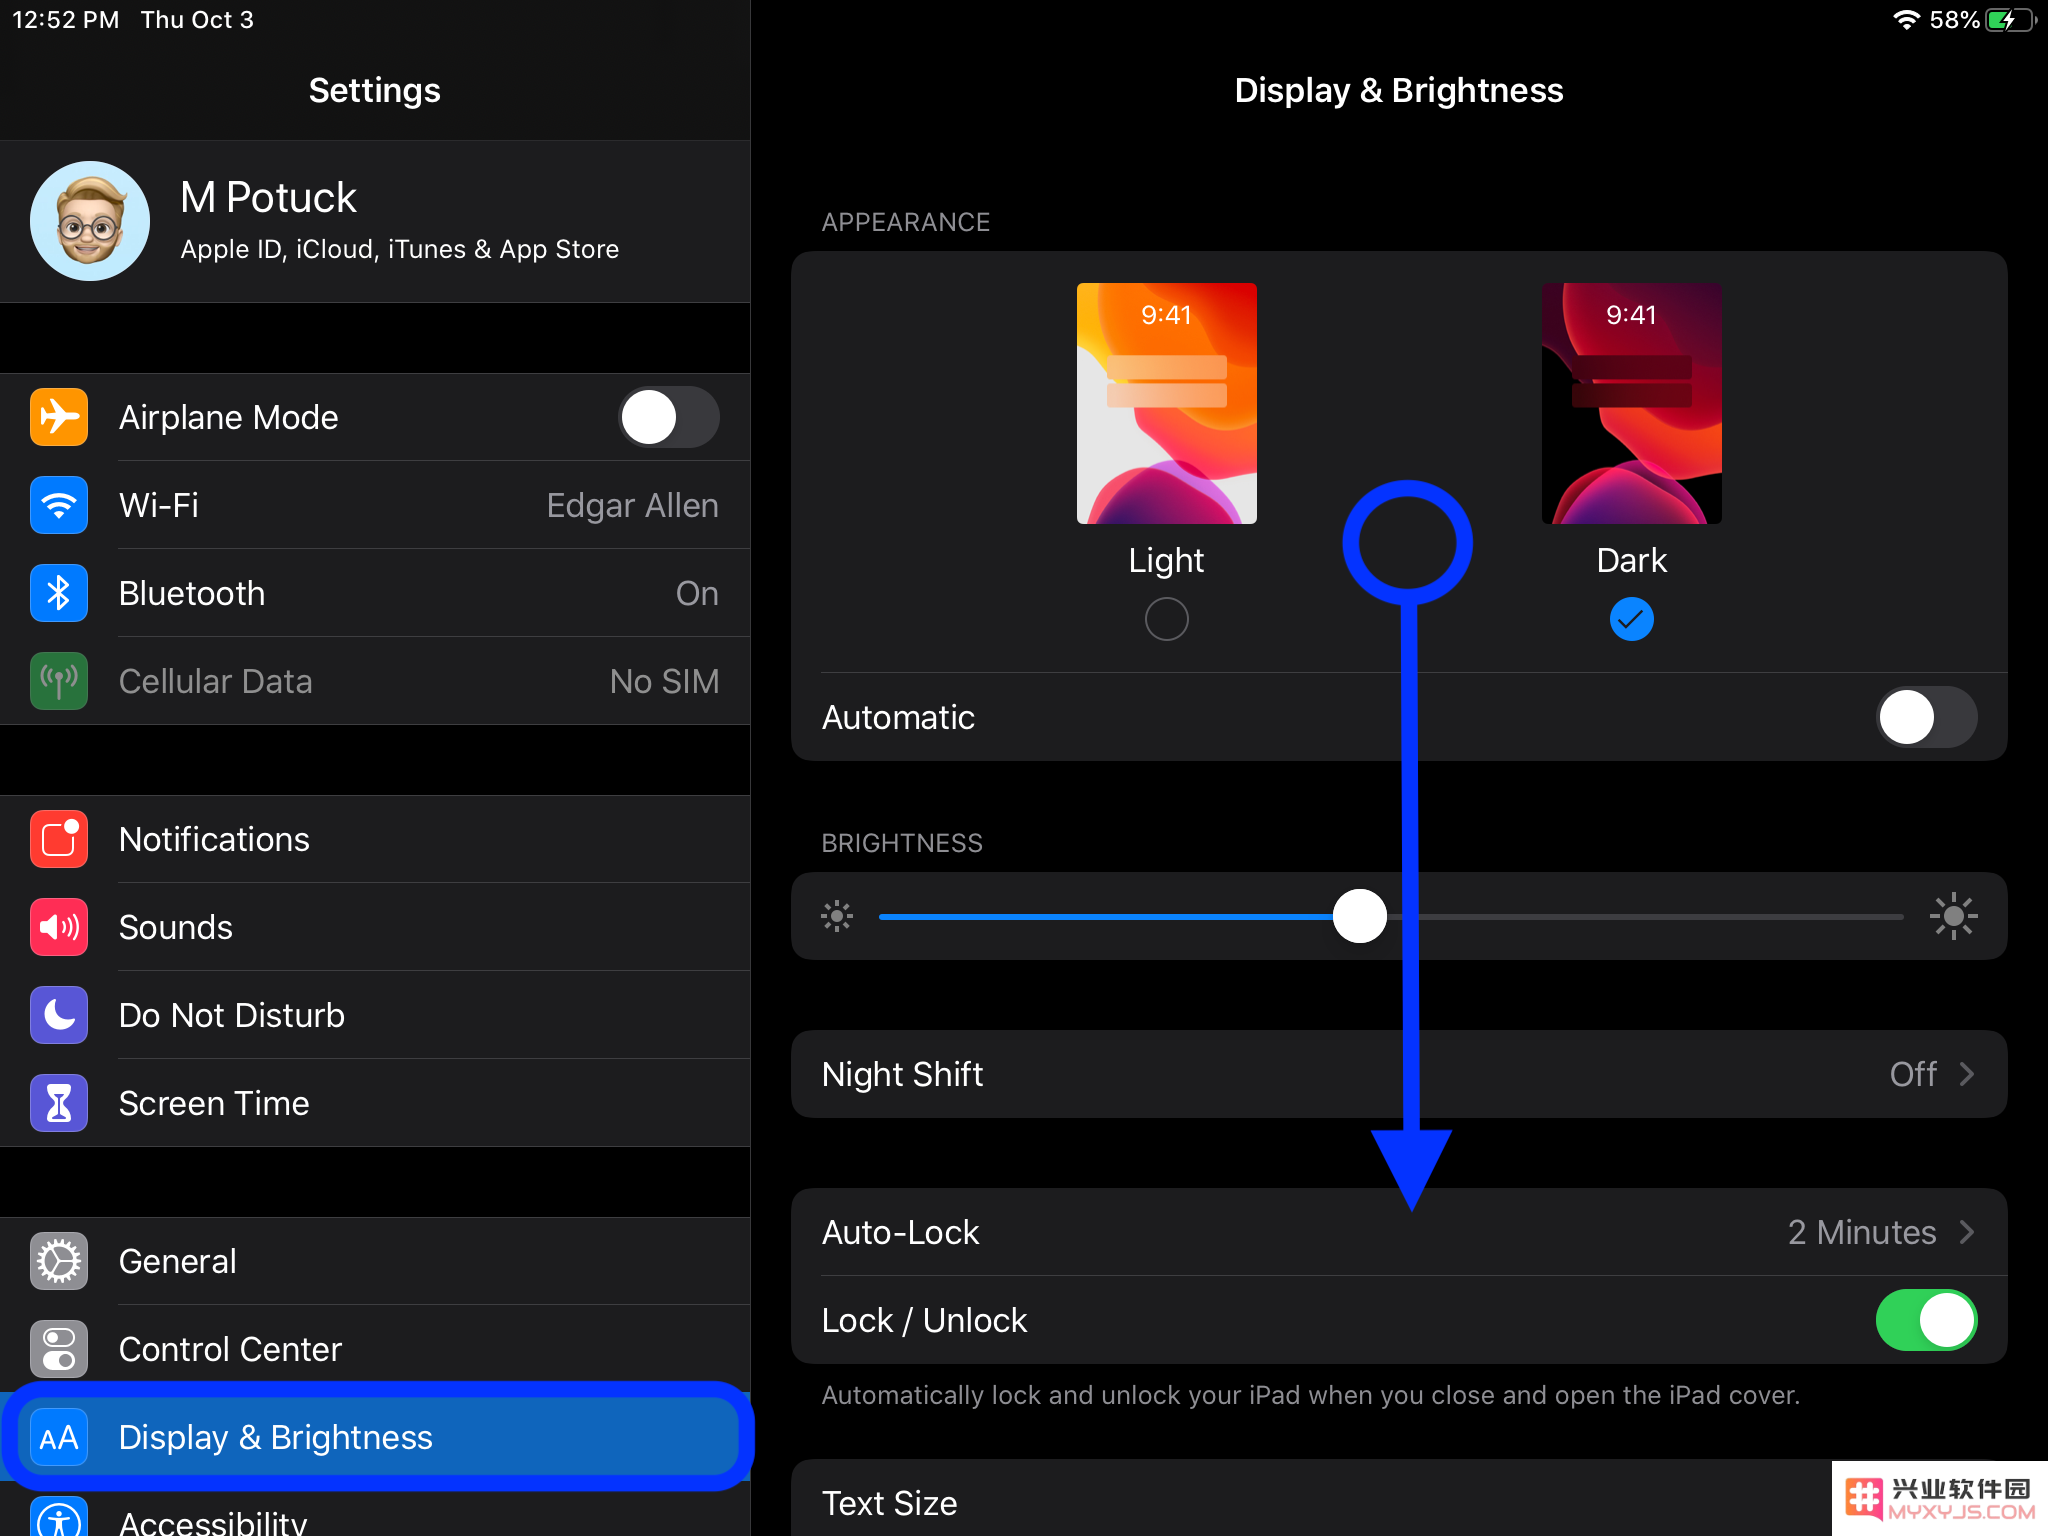Image resolution: width=2048 pixels, height=1536 pixels.
Task: Tap the Bluetooth On status
Action: (x=697, y=593)
